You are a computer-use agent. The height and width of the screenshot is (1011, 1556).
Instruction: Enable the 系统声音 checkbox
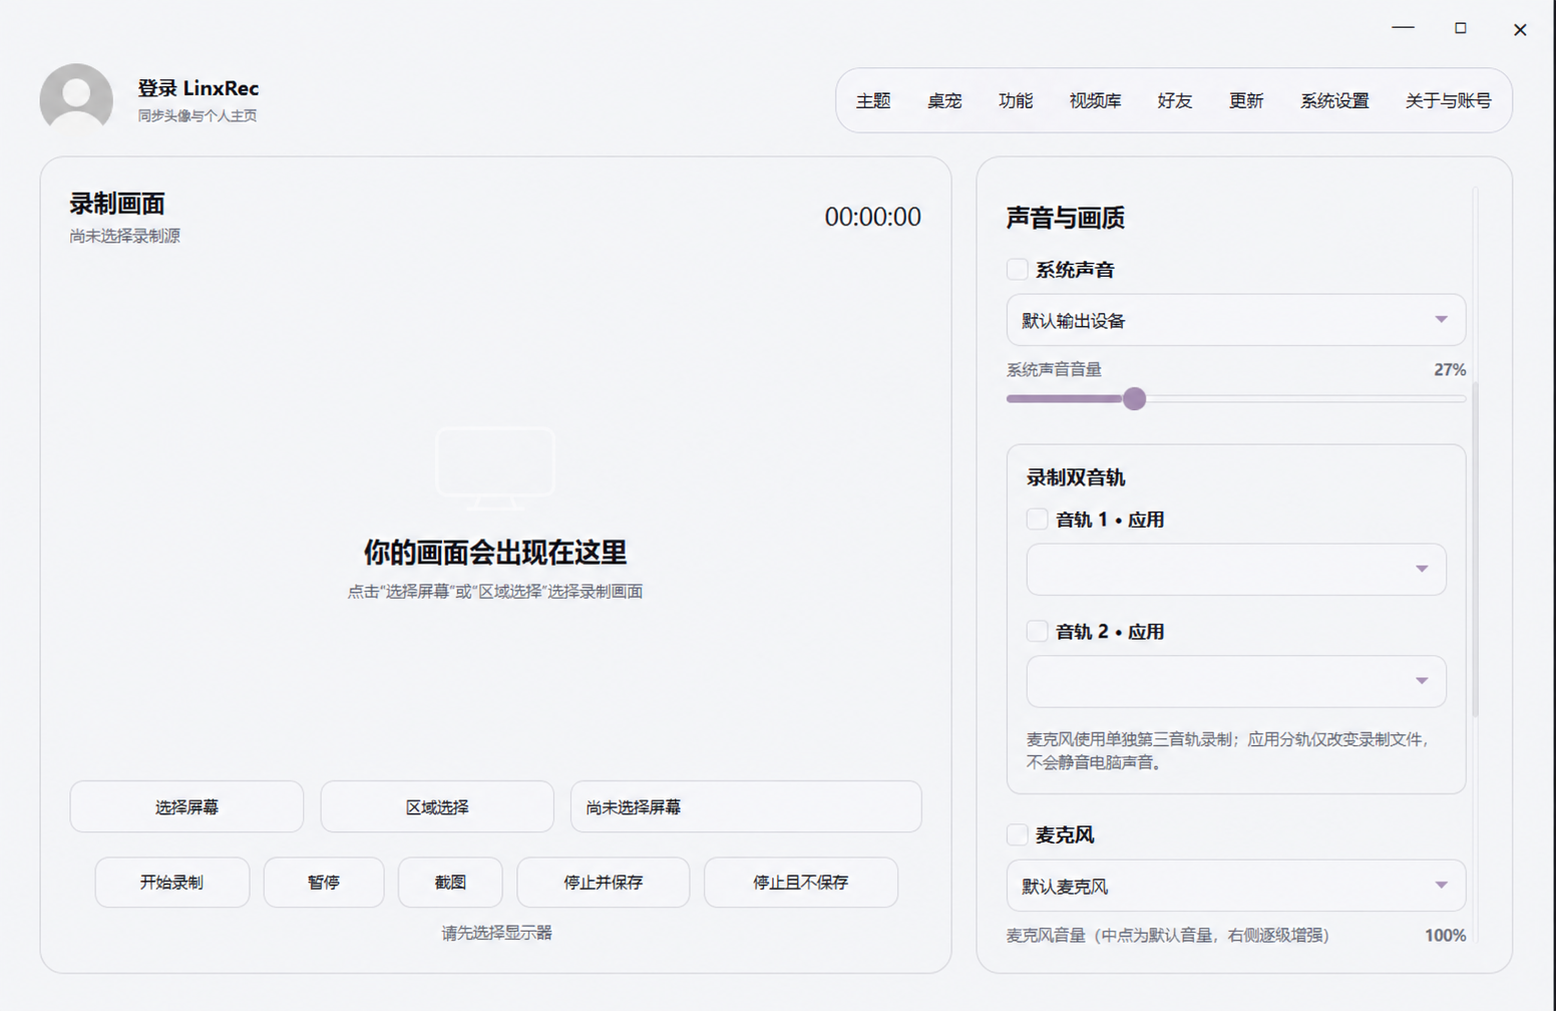(1017, 269)
